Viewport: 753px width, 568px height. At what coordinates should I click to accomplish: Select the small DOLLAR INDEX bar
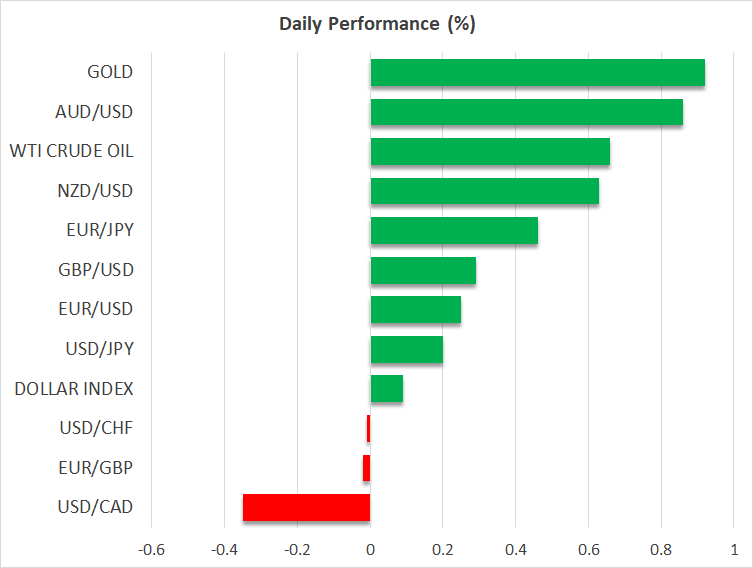(x=386, y=389)
